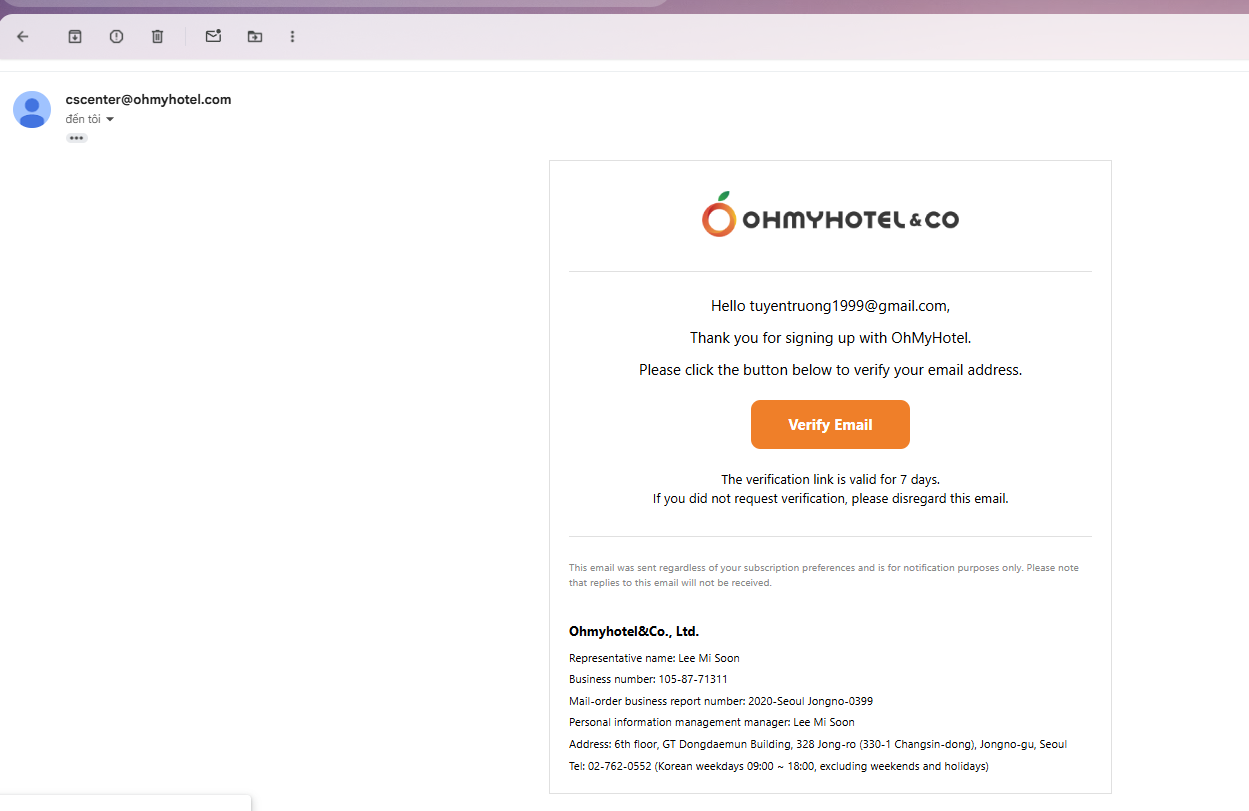Click the subscription preferences disclaimer paragraph
This screenshot has height=811, width=1249.
824,575
